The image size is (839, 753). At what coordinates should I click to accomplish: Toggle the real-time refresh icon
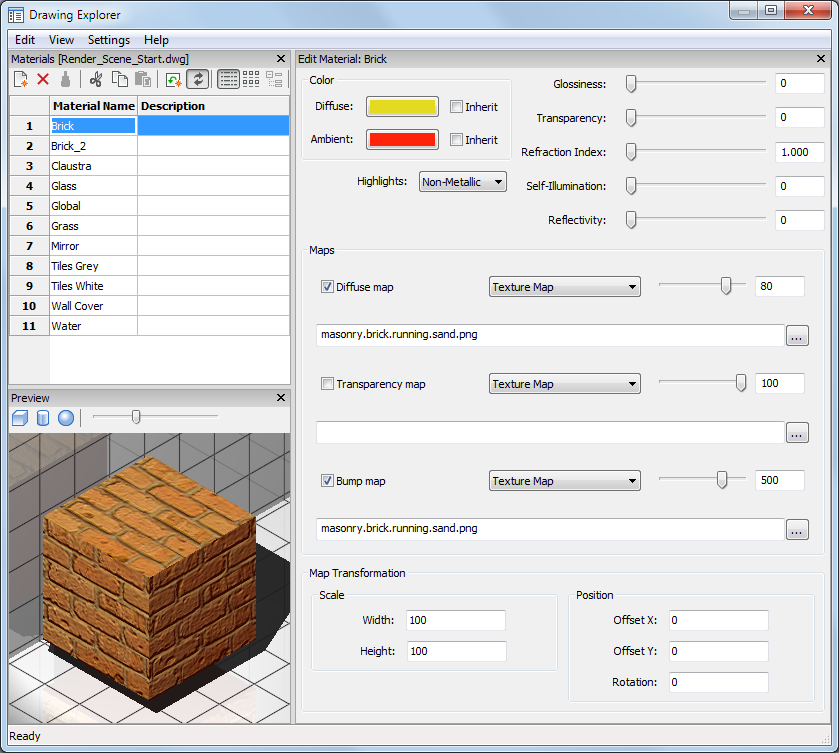click(197, 79)
